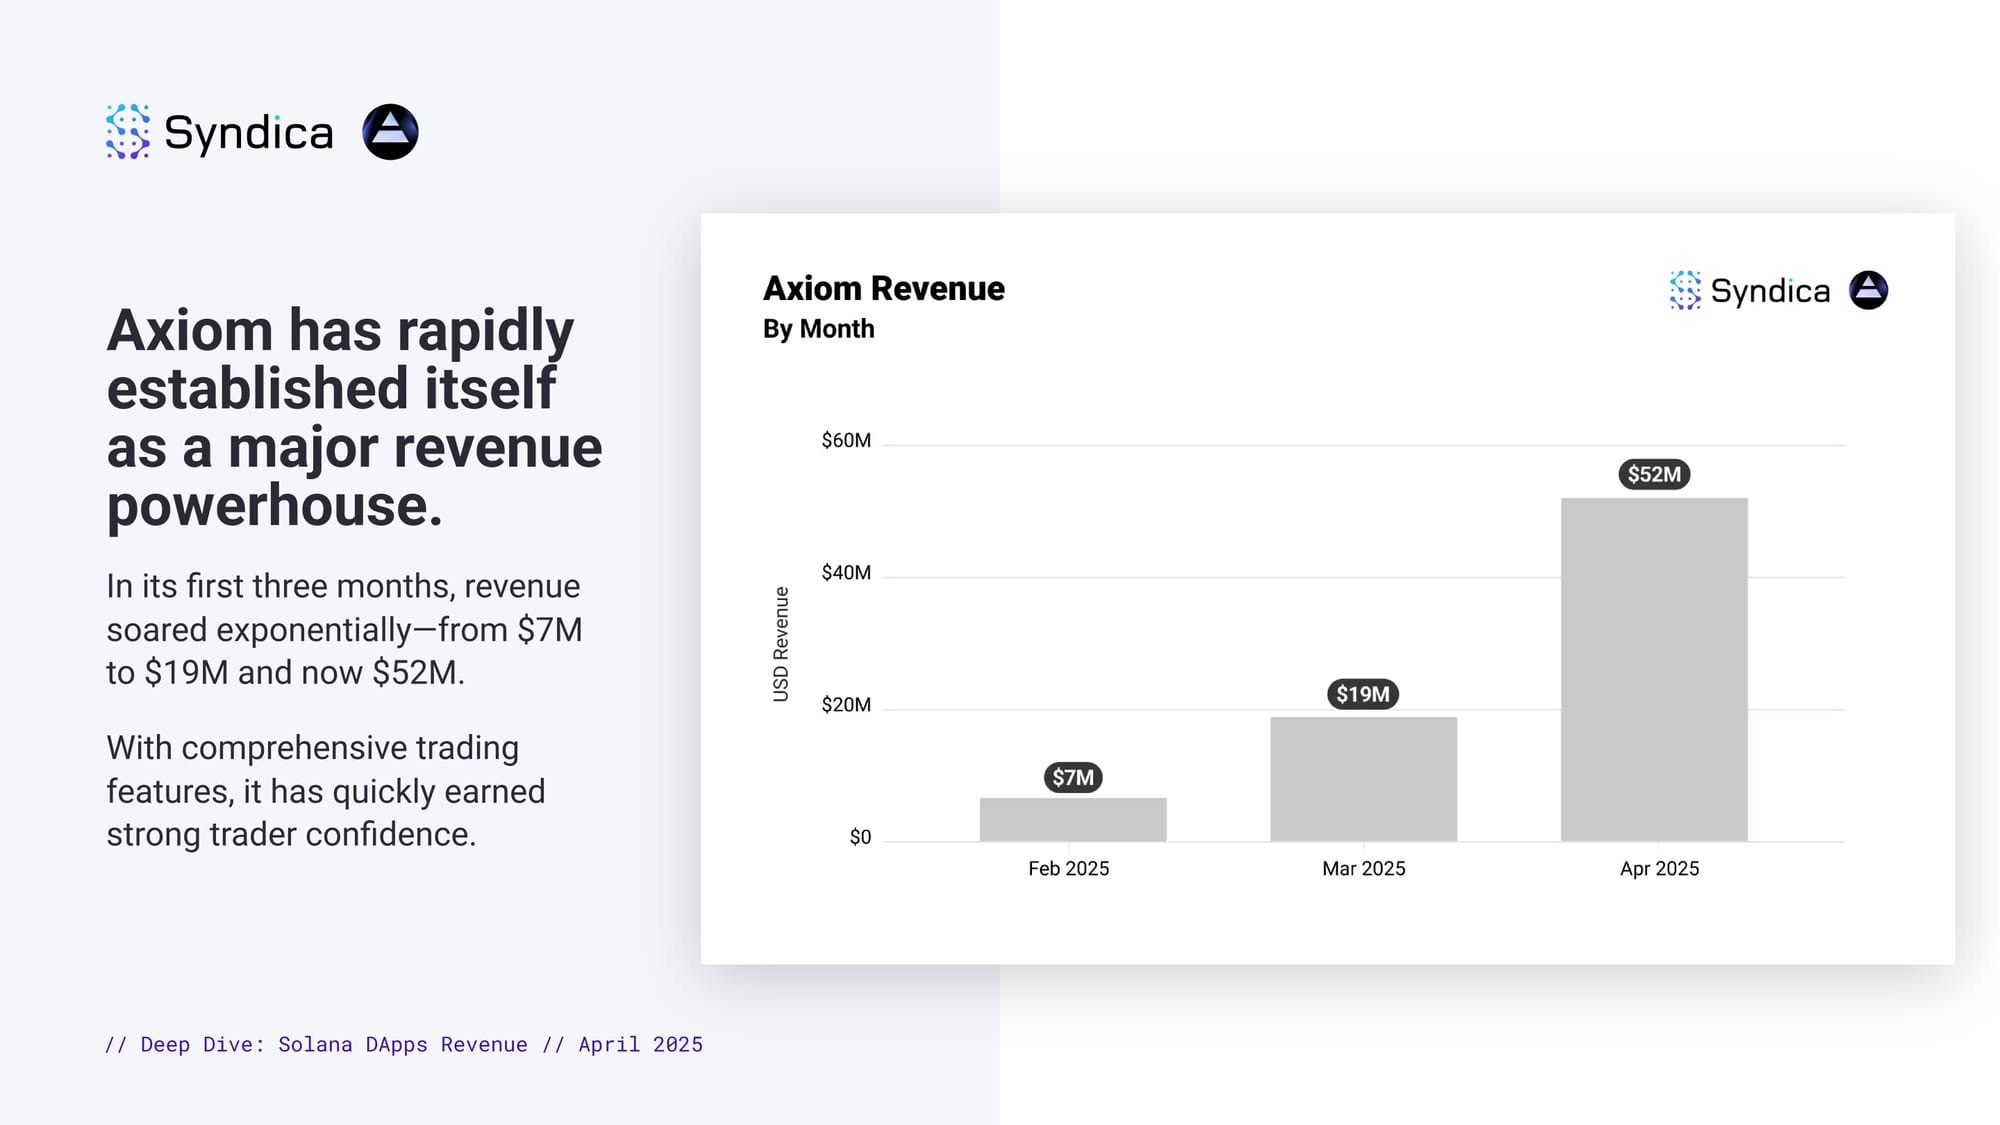Select the $19M value label
2000x1125 pixels.
(x=1363, y=694)
